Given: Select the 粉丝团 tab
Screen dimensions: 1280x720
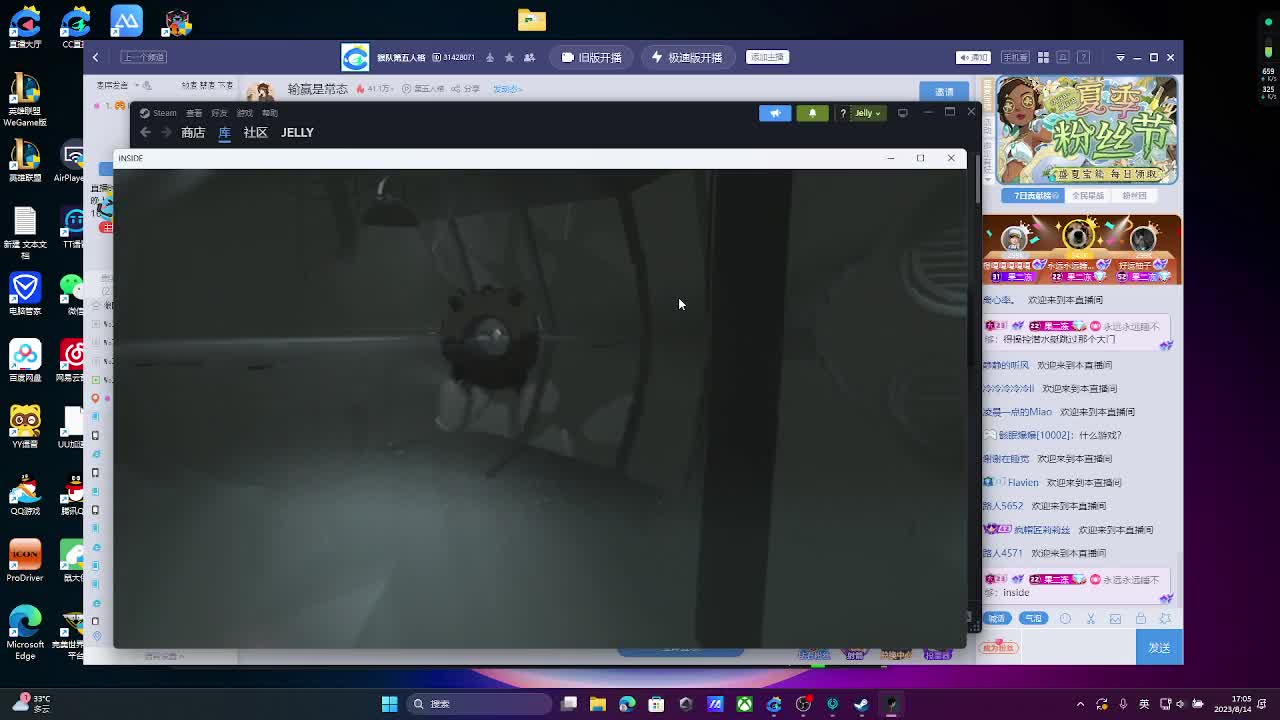Looking at the screenshot, I should point(1134,195).
